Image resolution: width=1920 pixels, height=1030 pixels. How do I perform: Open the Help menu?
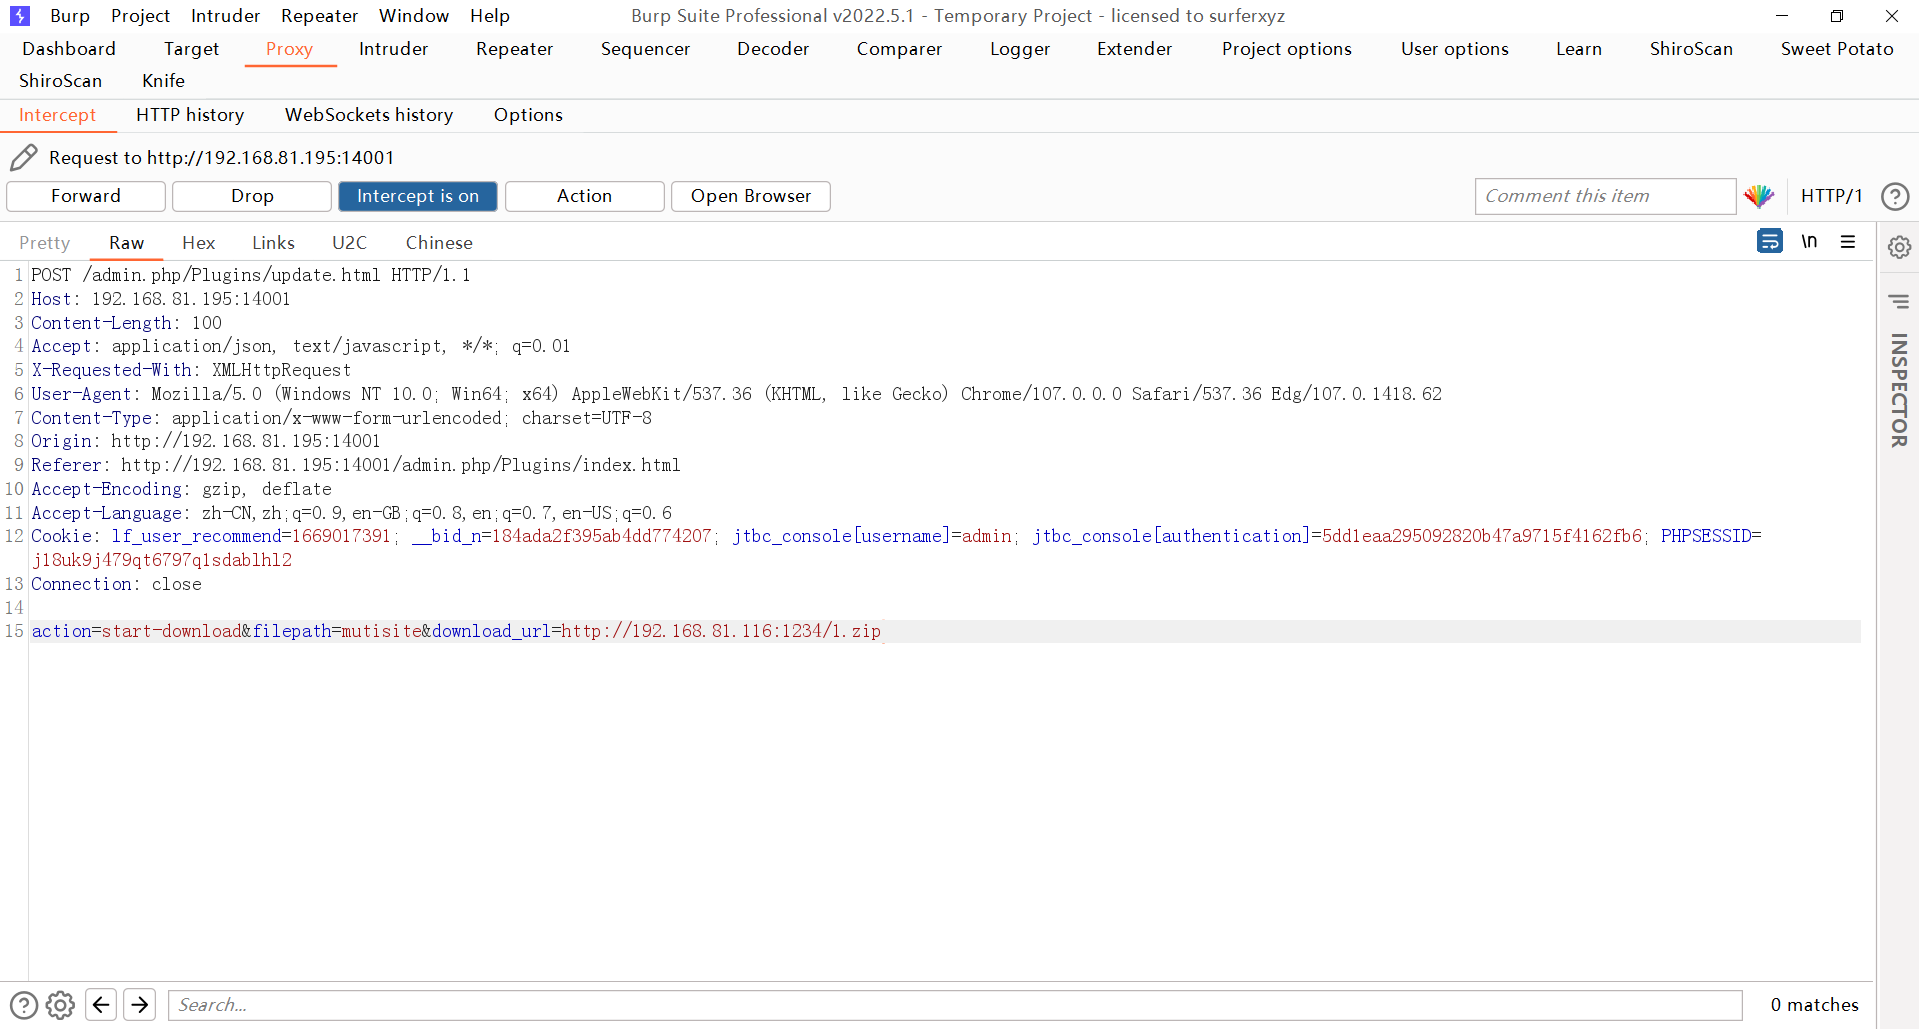pos(490,16)
